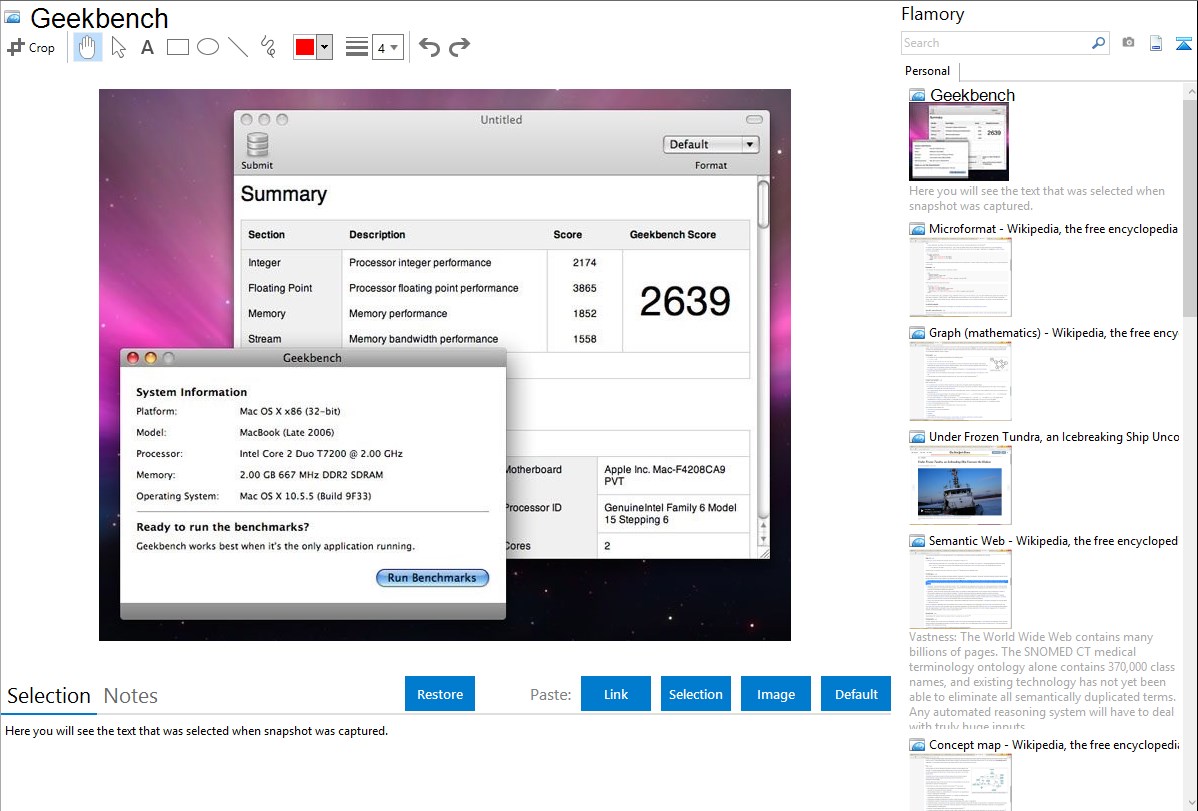Click the line thickness icon
The height and width of the screenshot is (811, 1198).
click(x=357, y=47)
